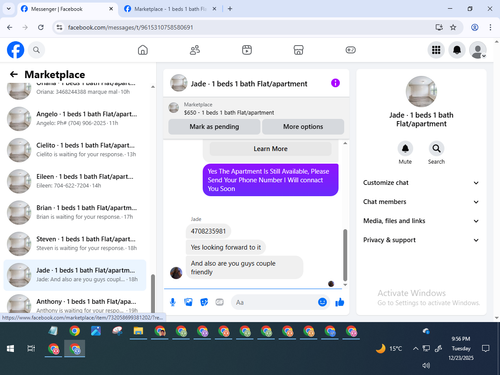Go back in Chrome browser
This screenshot has height=375, width=500.
coord(10,27)
